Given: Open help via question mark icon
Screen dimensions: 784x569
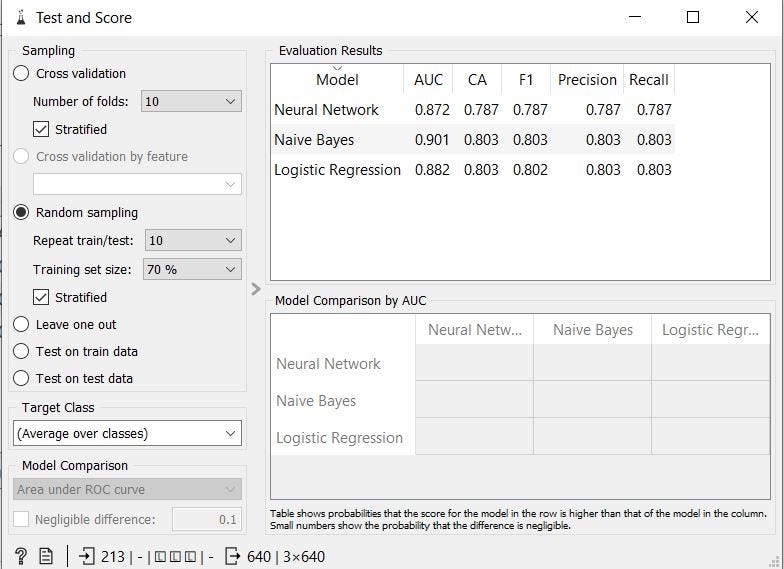Looking at the screenshot, I should click(x=20, y=556).
